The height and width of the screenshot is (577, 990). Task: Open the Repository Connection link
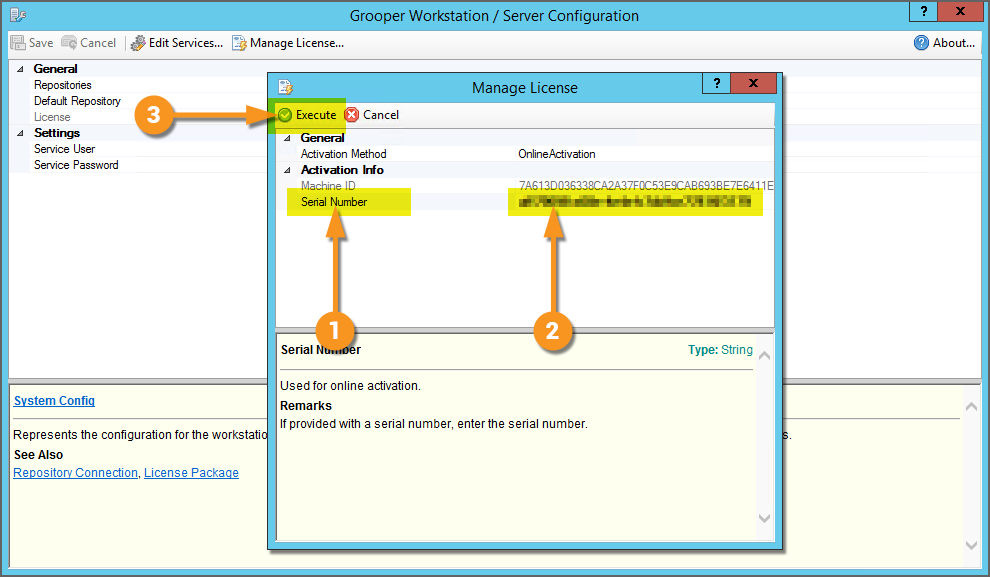tap(76, 473)
